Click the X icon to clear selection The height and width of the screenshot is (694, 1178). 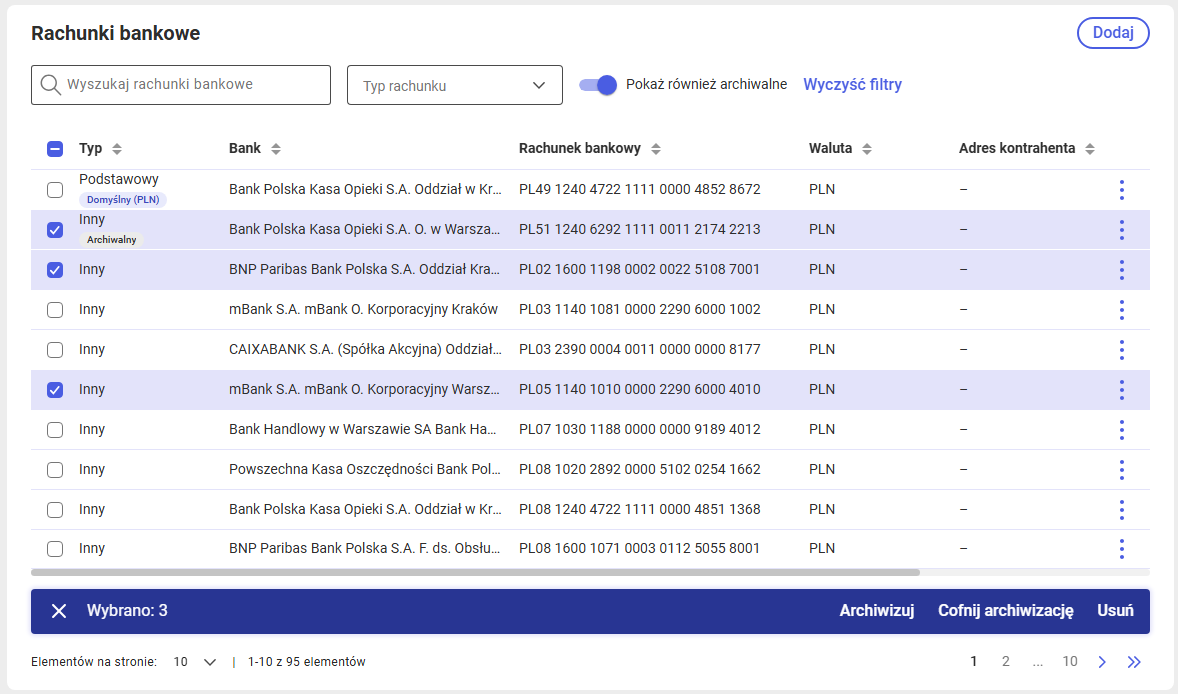[x=59, y=611]
